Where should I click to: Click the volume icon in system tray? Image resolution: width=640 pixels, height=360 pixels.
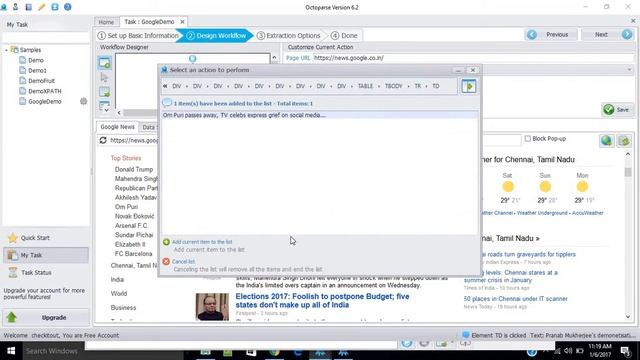(568, 351)
